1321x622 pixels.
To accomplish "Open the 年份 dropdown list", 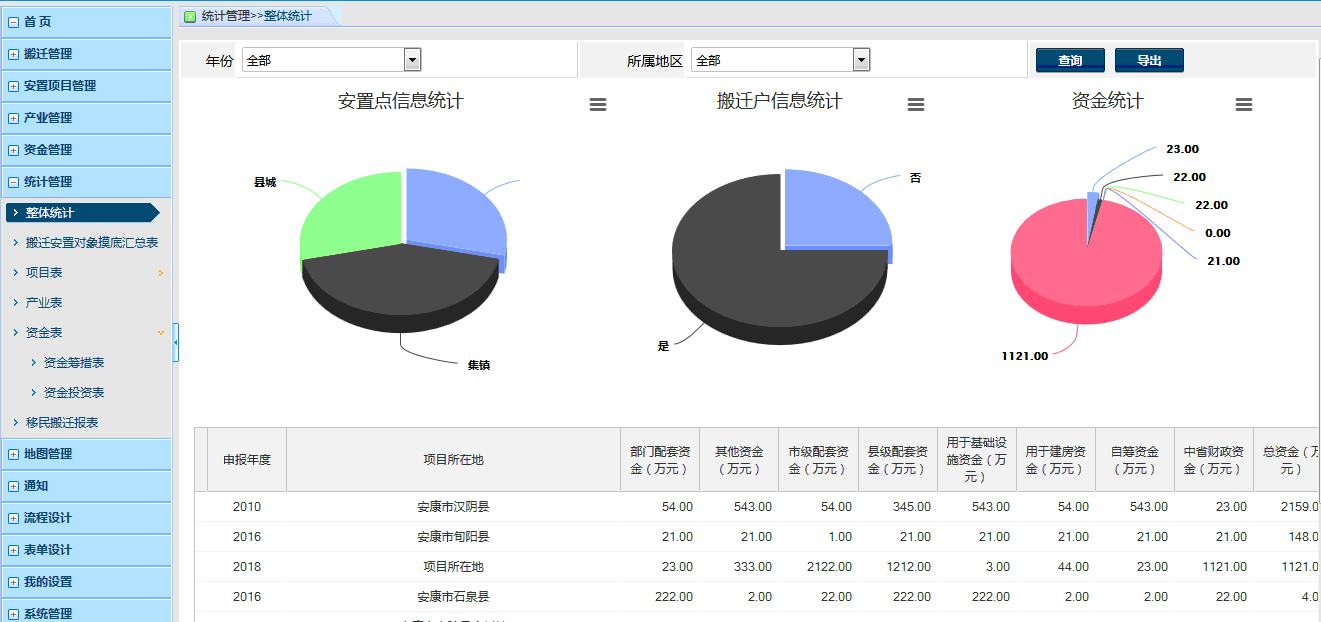I will click(x=412, y=61).
